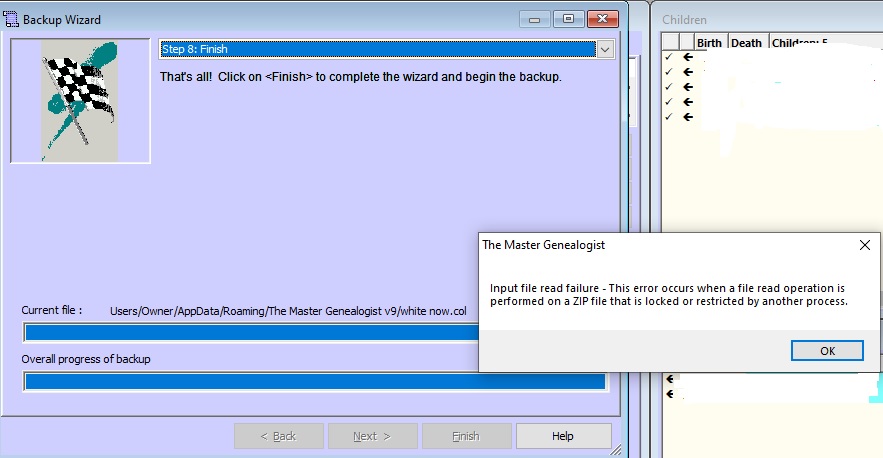Click the error message text in dialog
This screenshot has width=883, height=458.
[x=668, y=295]
